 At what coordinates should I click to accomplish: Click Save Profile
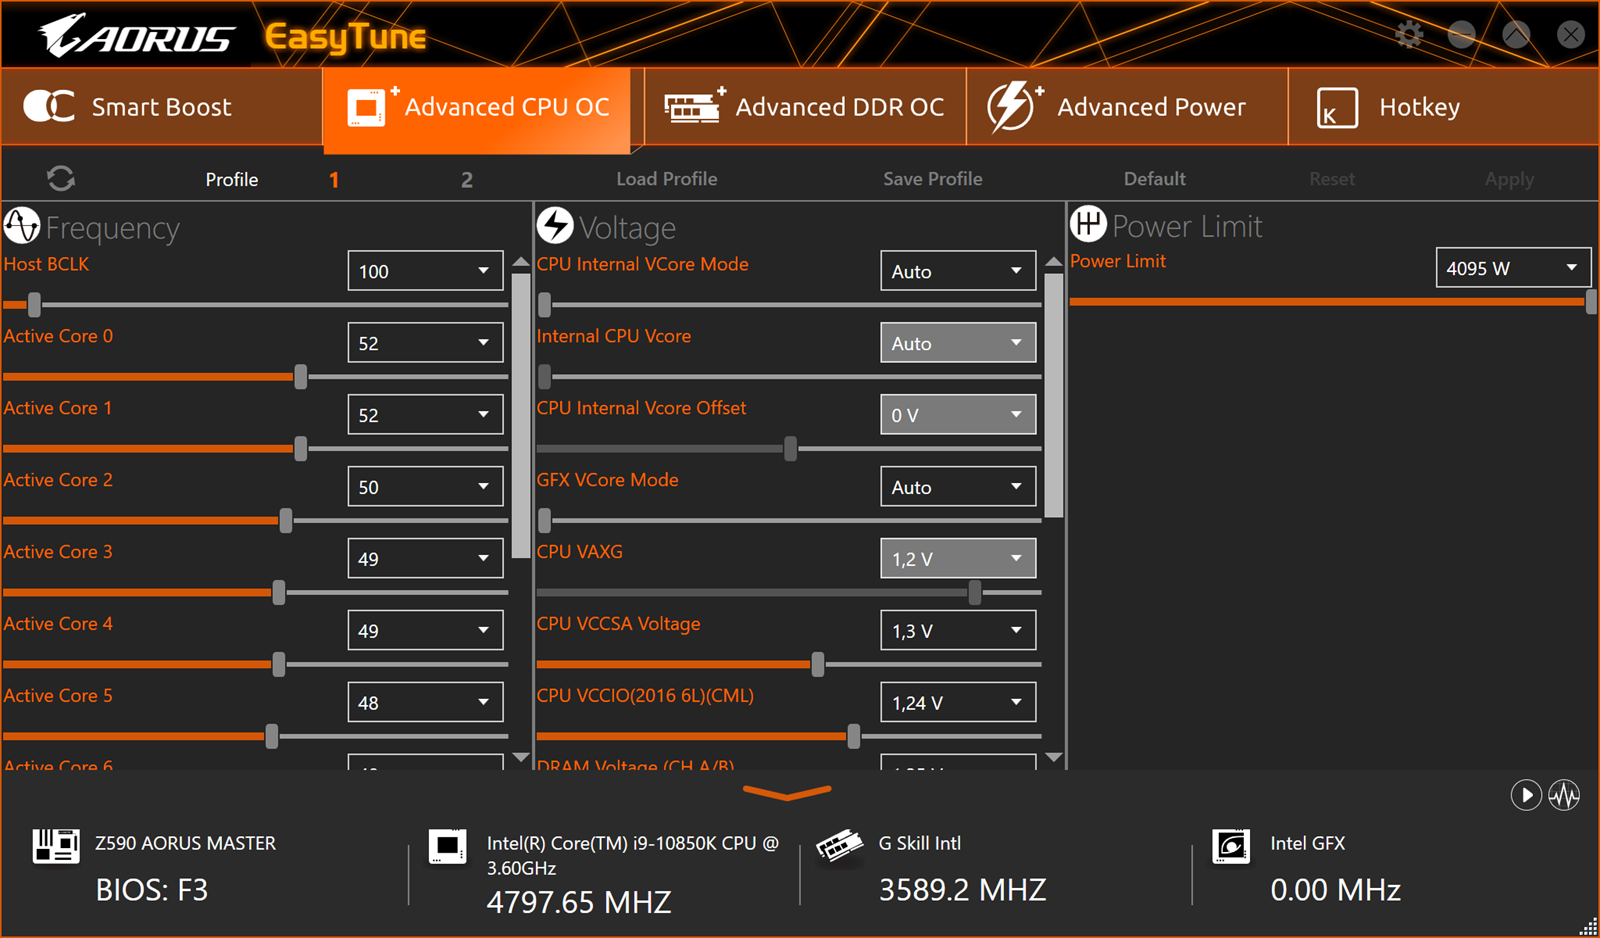click(x=933, y=179)
